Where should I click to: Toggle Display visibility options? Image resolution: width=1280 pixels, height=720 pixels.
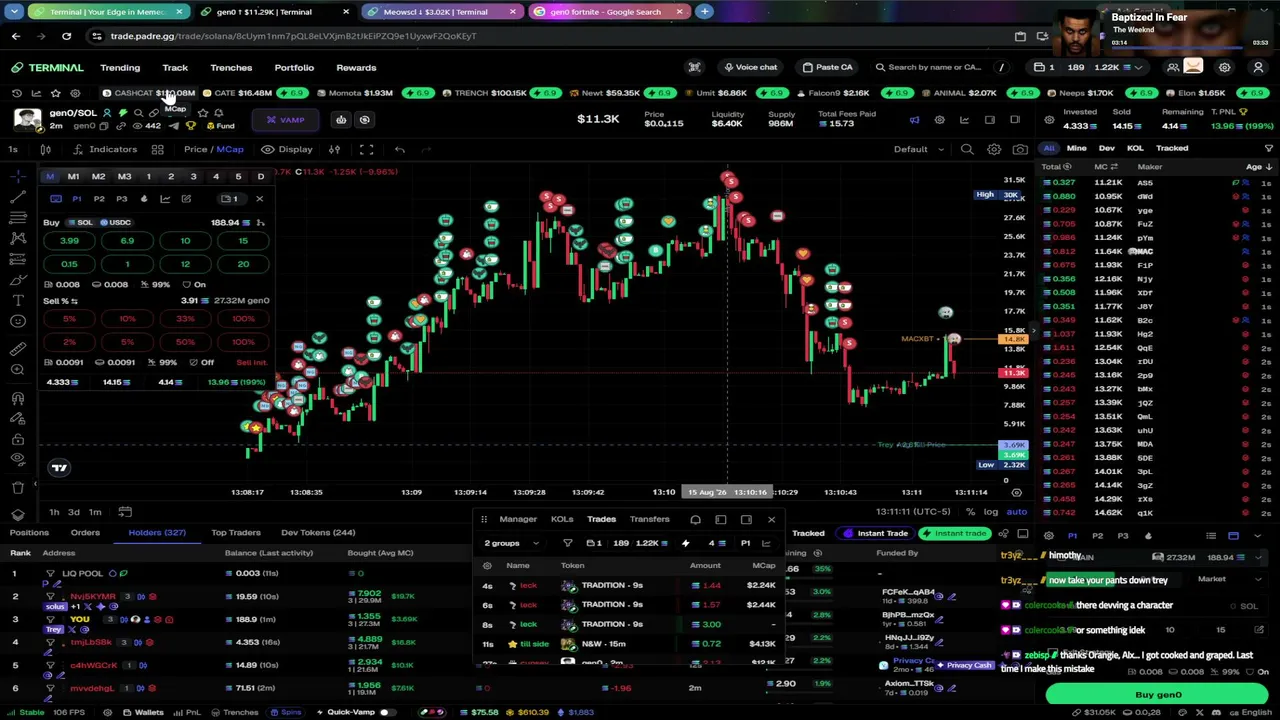[287, 149]
